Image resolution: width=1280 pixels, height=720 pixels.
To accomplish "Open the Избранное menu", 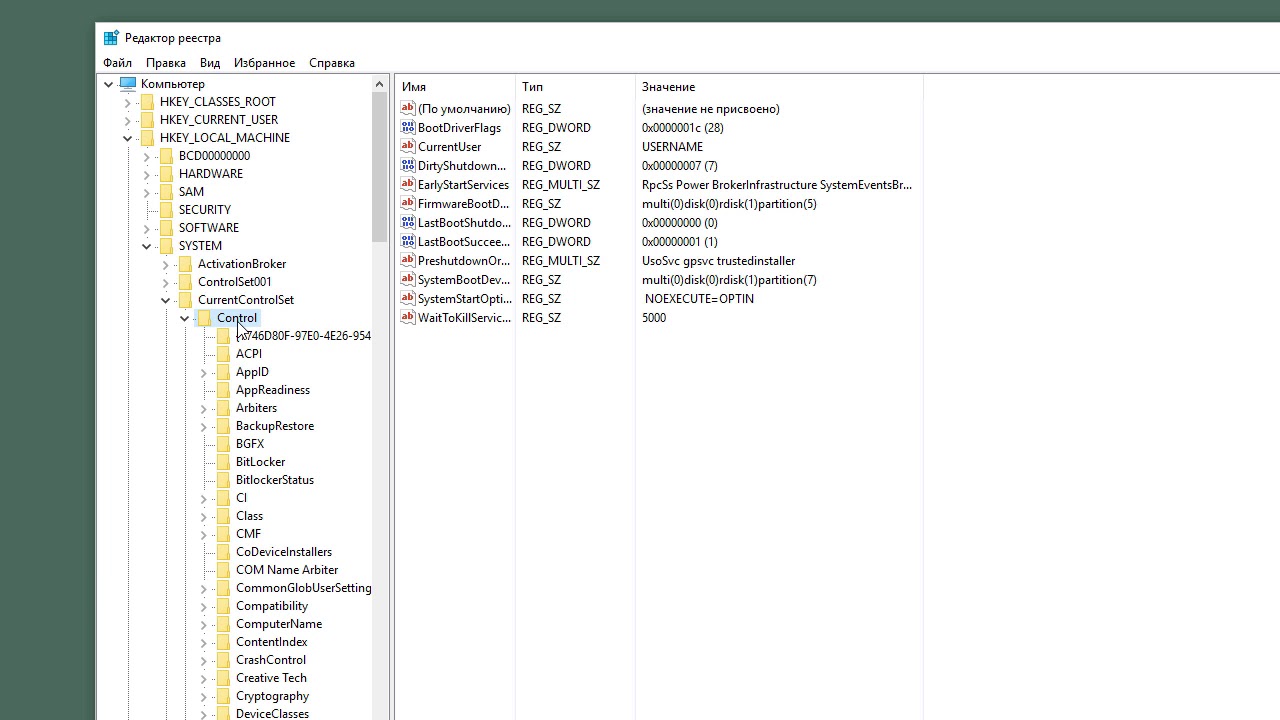I will pyautogui.click(x=264, y=63).
